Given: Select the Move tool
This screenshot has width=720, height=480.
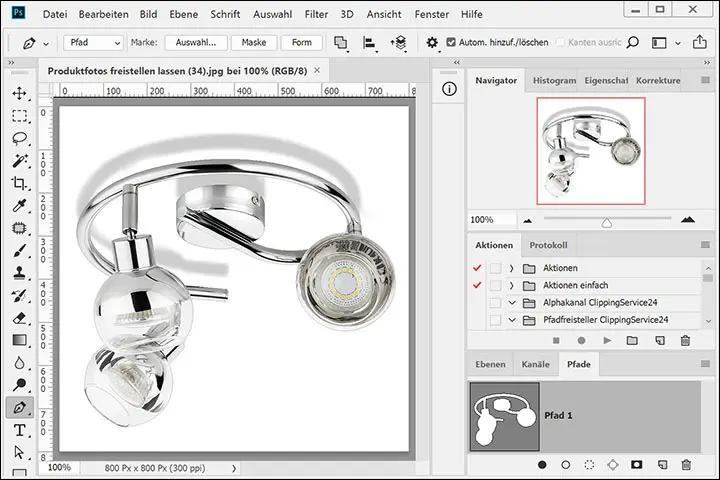Looking at the screenshot, I should [19, 93].
